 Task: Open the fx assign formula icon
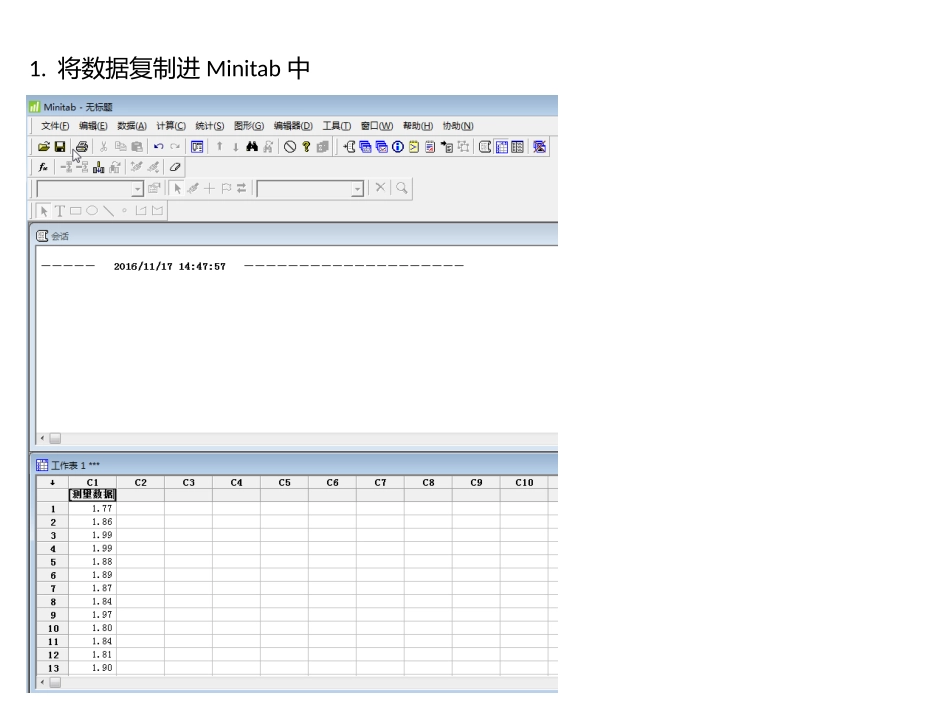click(43, 167)
